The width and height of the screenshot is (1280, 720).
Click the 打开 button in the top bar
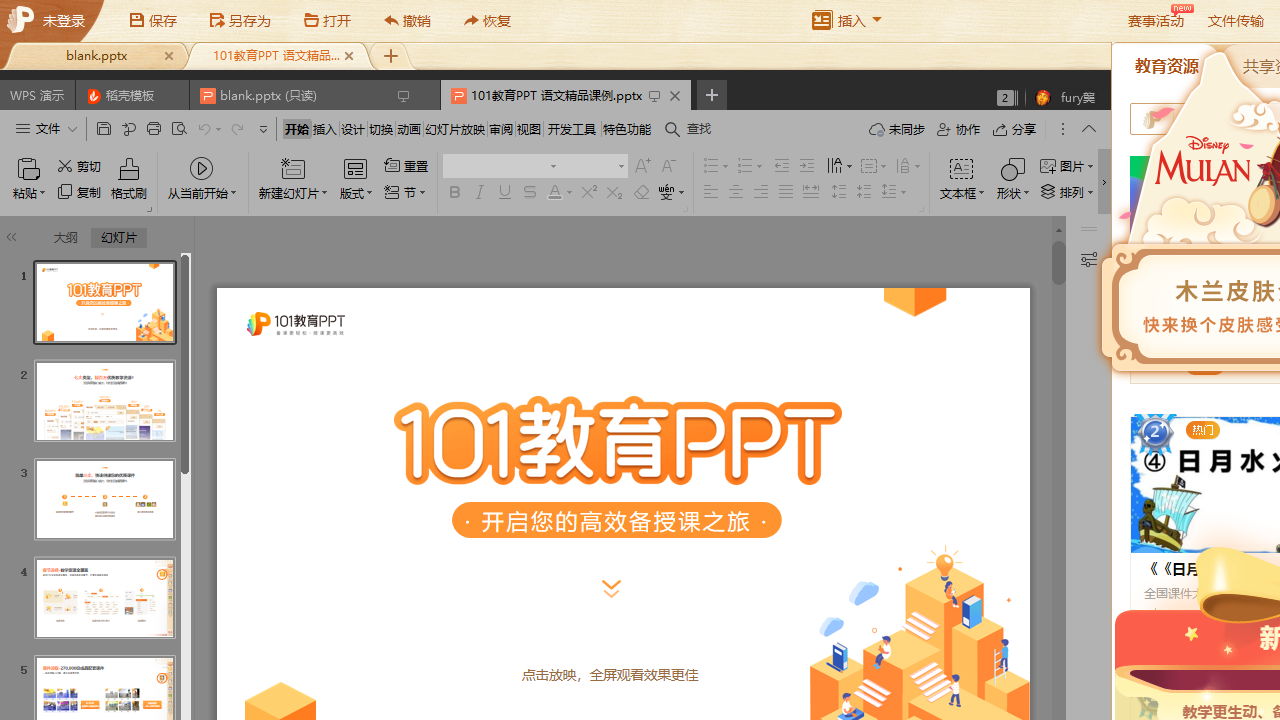[328, 20]
